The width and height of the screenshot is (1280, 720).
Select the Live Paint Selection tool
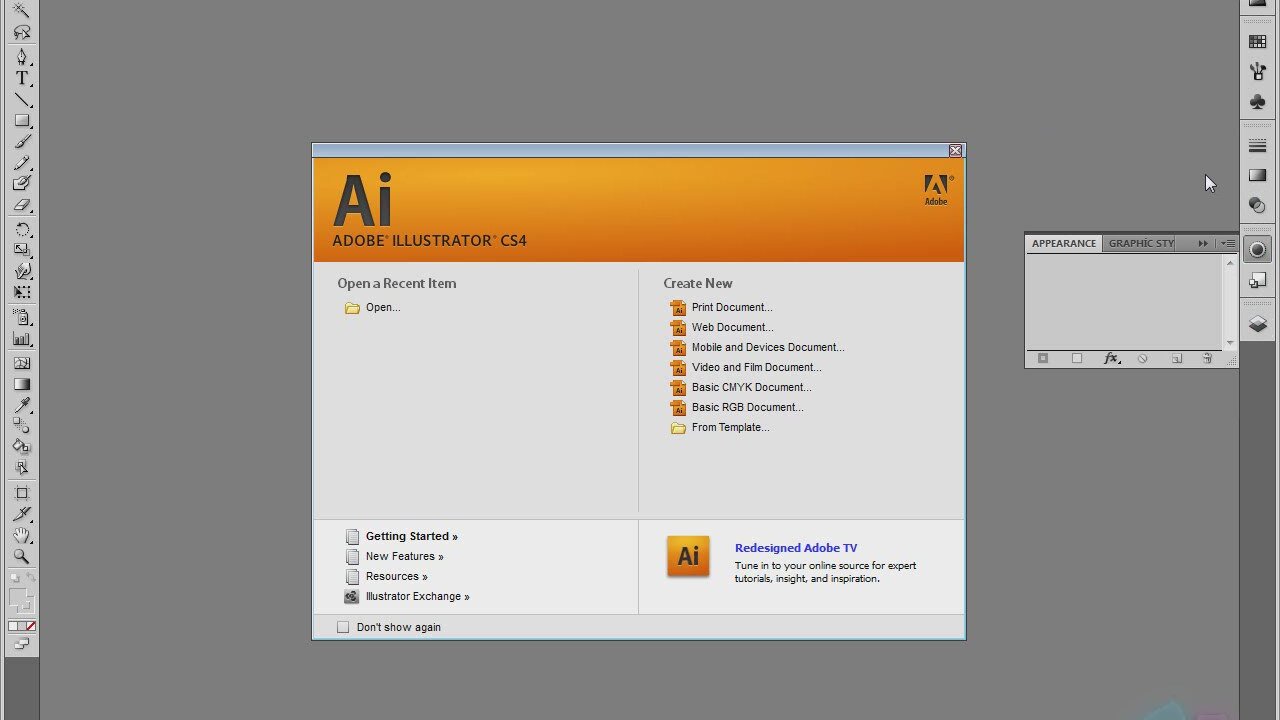[x=21, y=468]
